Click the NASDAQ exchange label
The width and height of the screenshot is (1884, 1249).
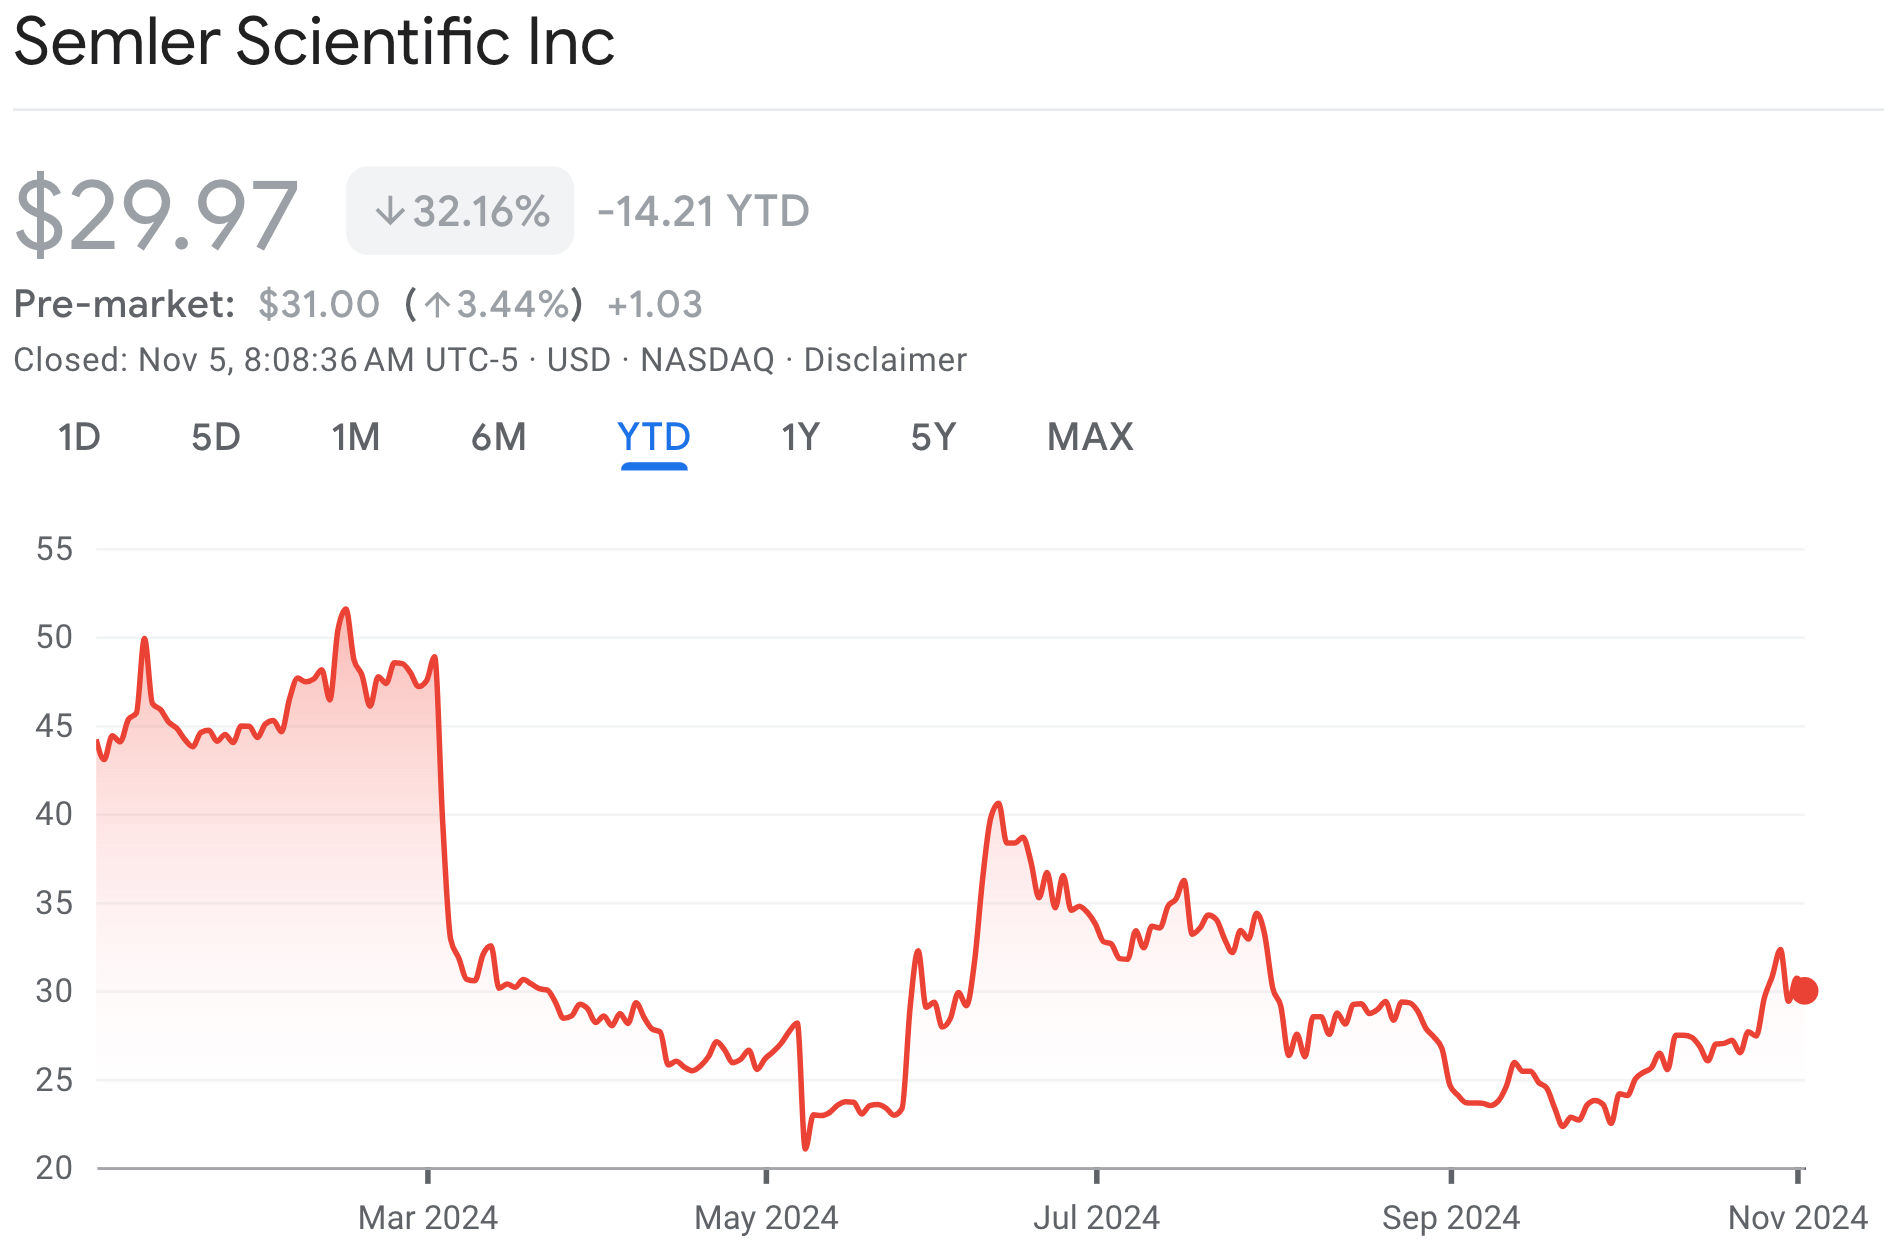711,359
